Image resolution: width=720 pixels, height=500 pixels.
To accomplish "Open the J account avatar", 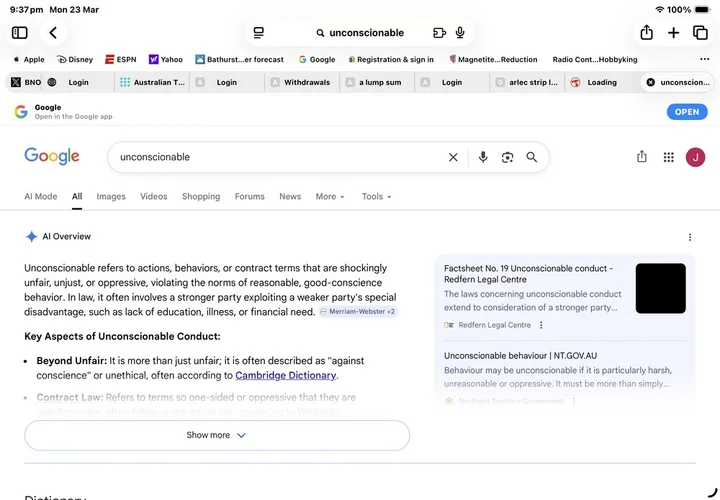I will pyautogui.click(x=695, y=157).
